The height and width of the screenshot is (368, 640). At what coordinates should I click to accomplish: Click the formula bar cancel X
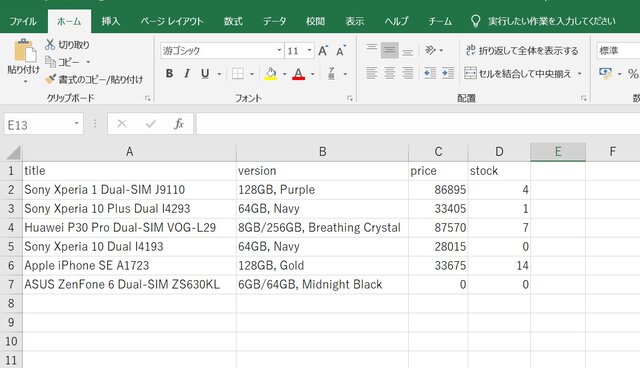coord(122,123)
